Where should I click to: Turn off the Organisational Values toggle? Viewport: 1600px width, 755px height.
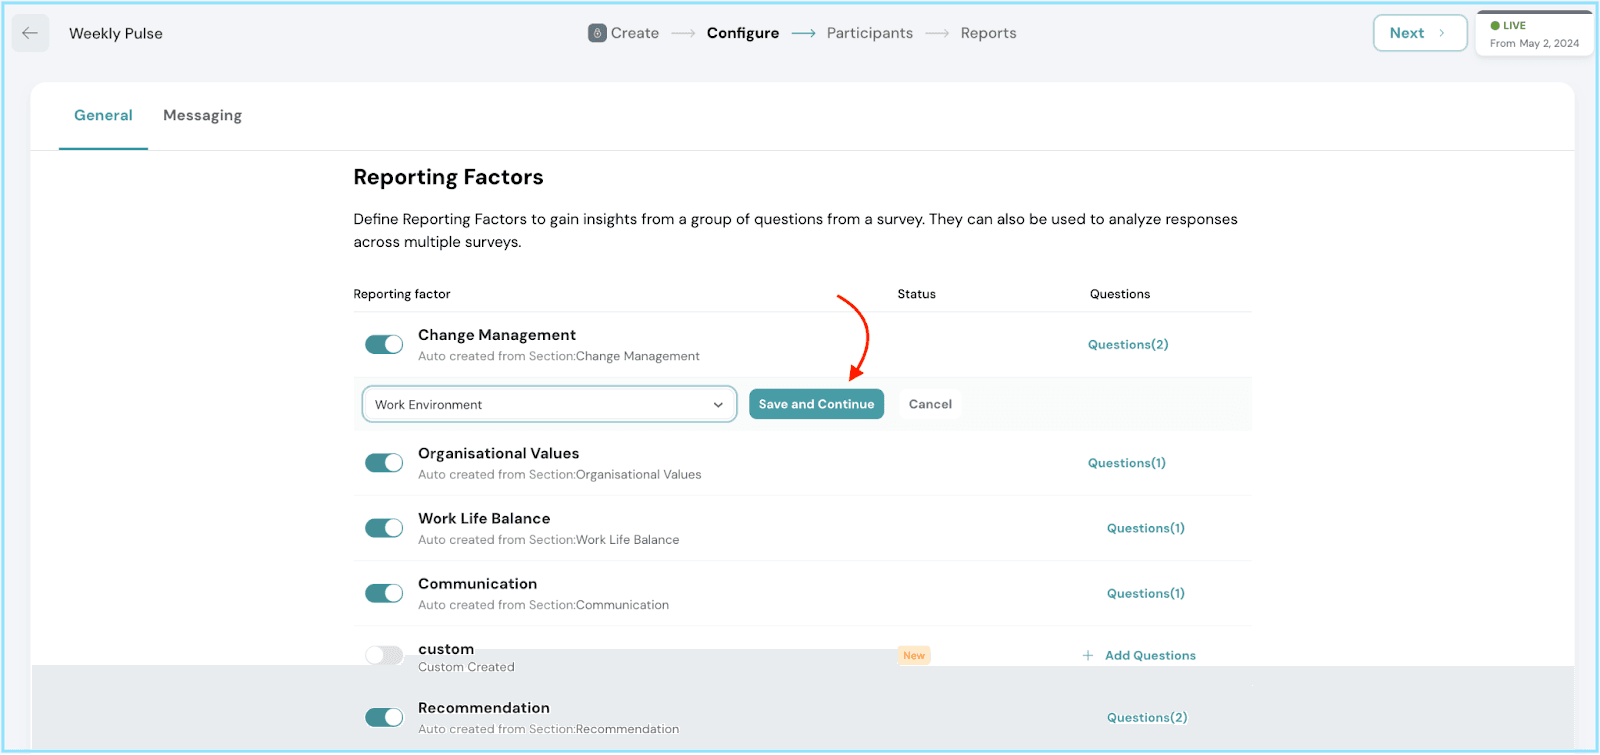coord(384,463)
